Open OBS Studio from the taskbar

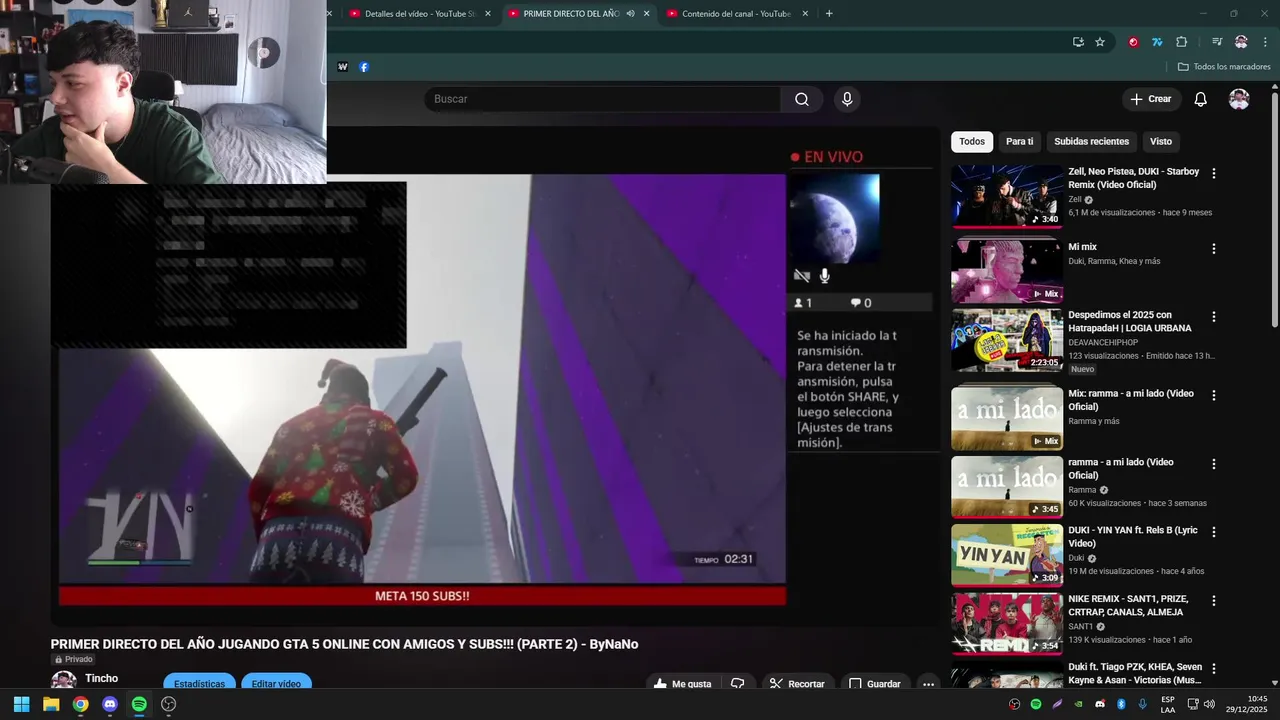tap(169, 704)
